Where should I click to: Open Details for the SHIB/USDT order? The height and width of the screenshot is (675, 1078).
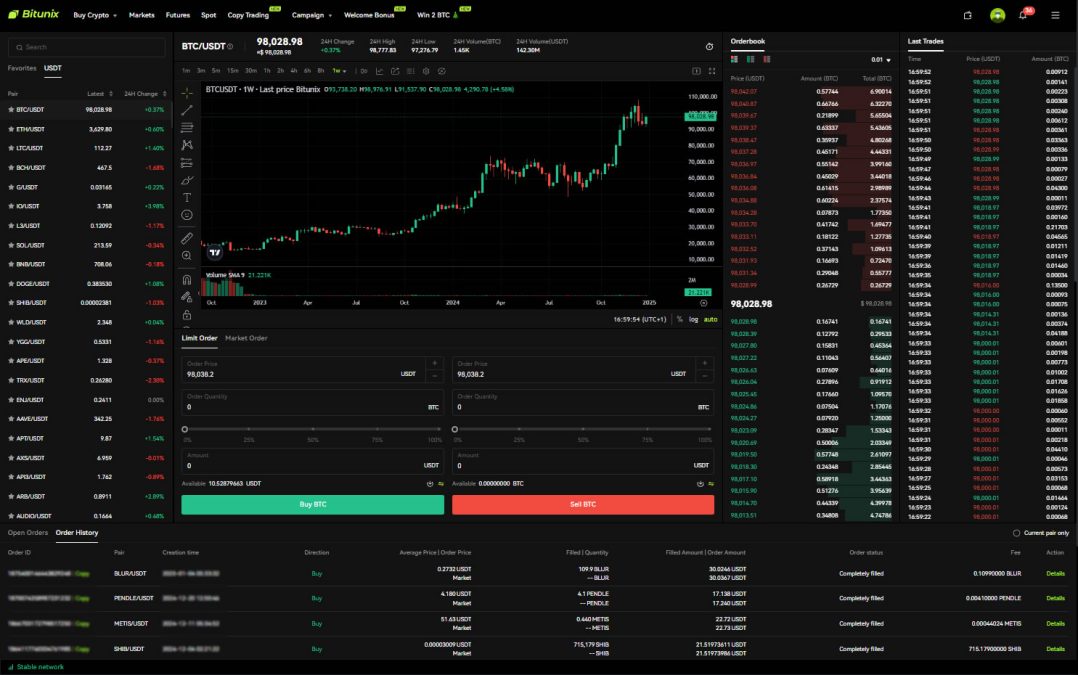pos(1055,649)
